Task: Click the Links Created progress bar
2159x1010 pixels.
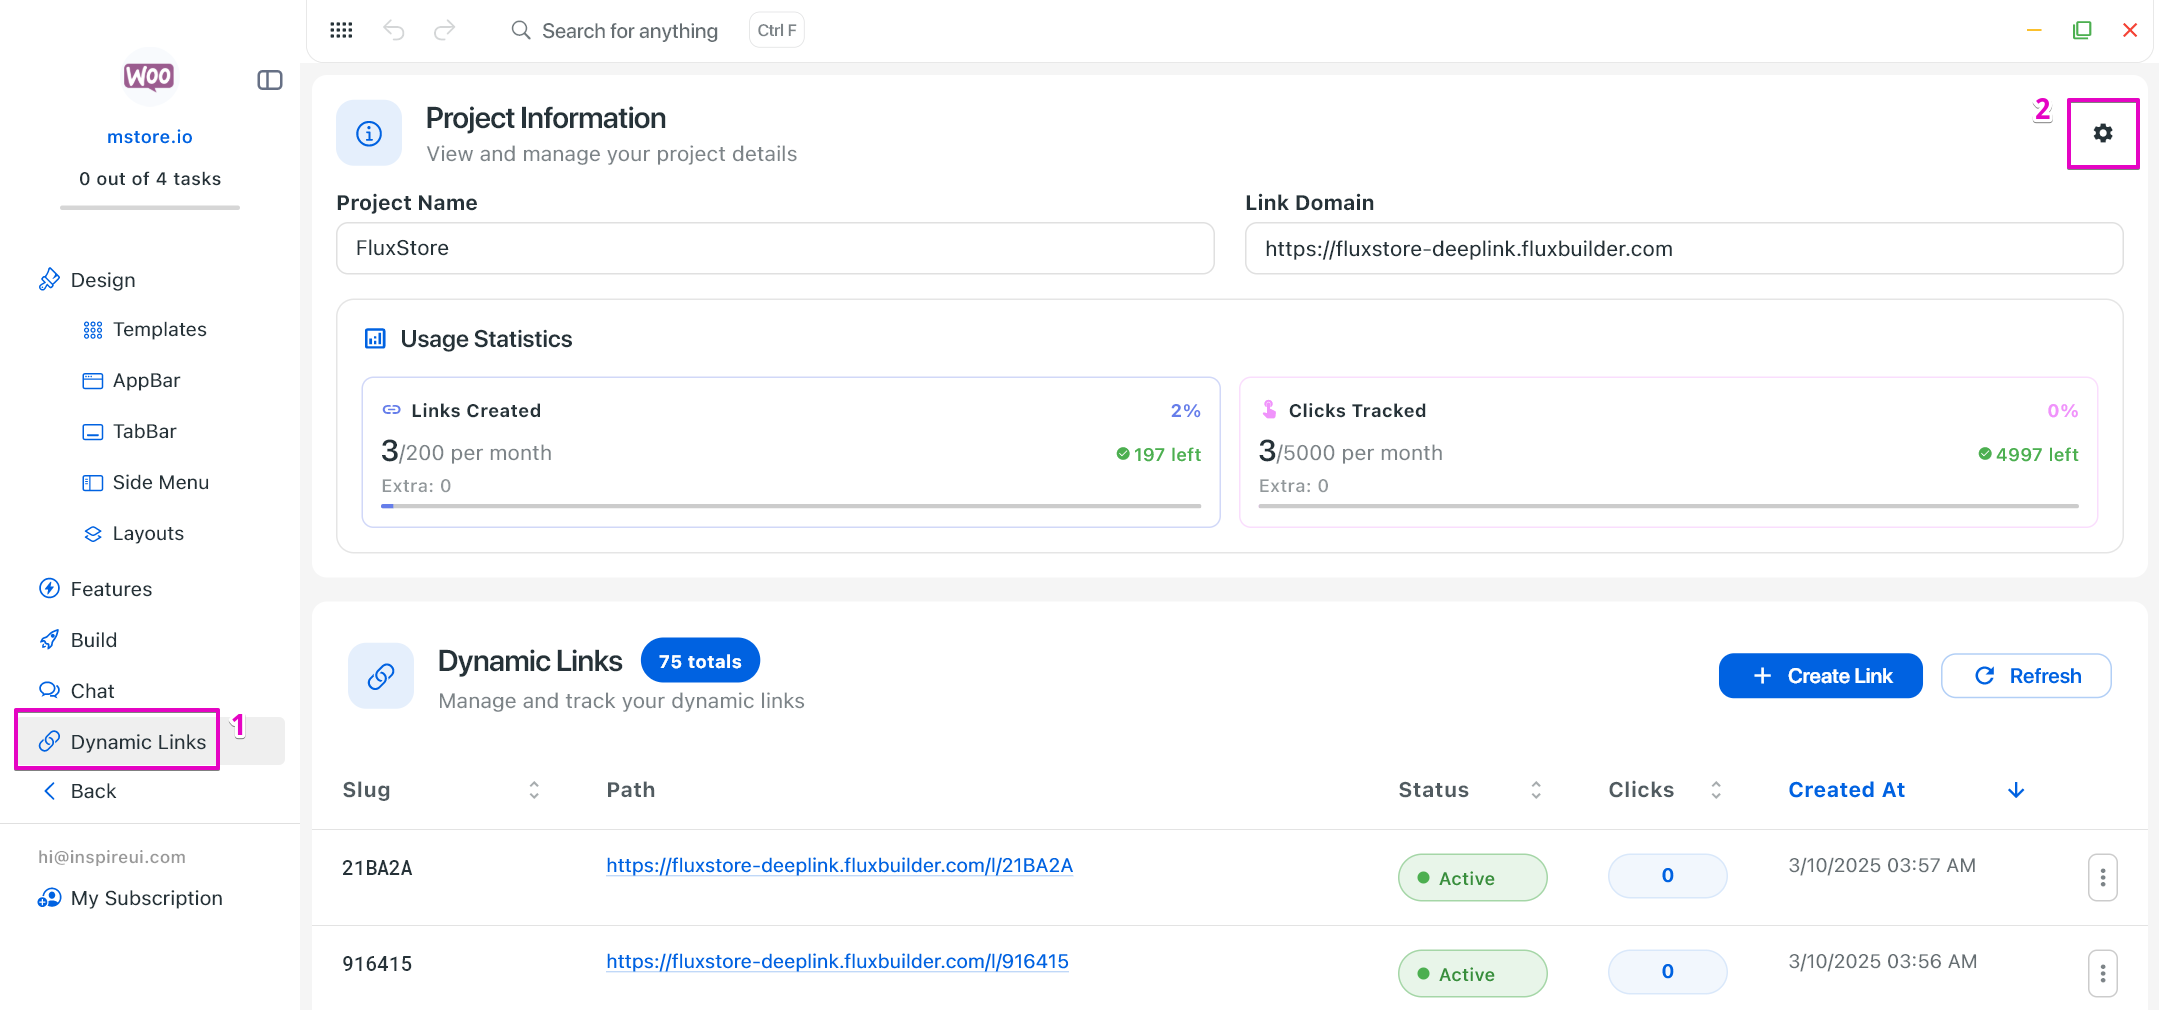Action: [x=790, y=506]
